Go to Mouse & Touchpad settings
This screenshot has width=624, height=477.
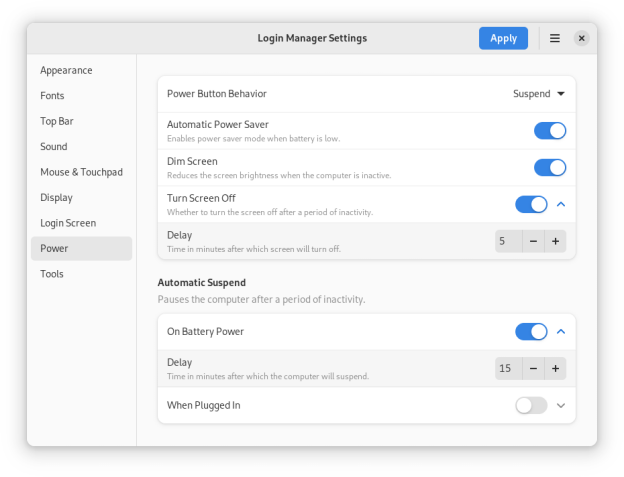81,172
